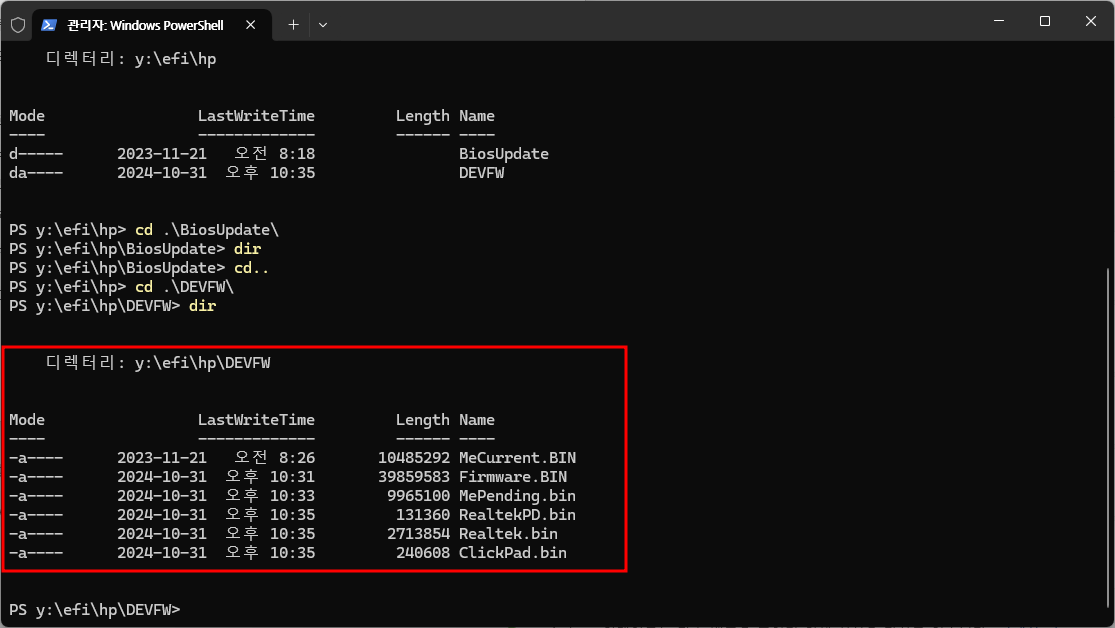The height and width of the screenshot is (628, 1115).
Task: Click the 'dir' command after the DEVFW prompt
Action: tap(202, 306)
